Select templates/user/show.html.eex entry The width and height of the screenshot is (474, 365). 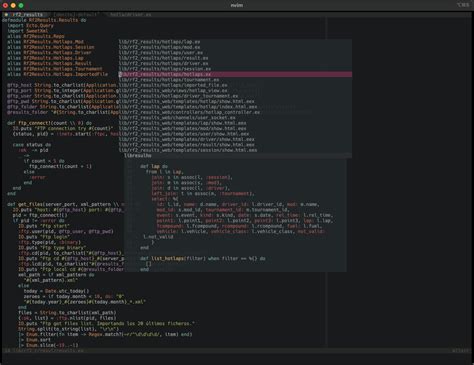pyautogui.click(x=184, y=134)
